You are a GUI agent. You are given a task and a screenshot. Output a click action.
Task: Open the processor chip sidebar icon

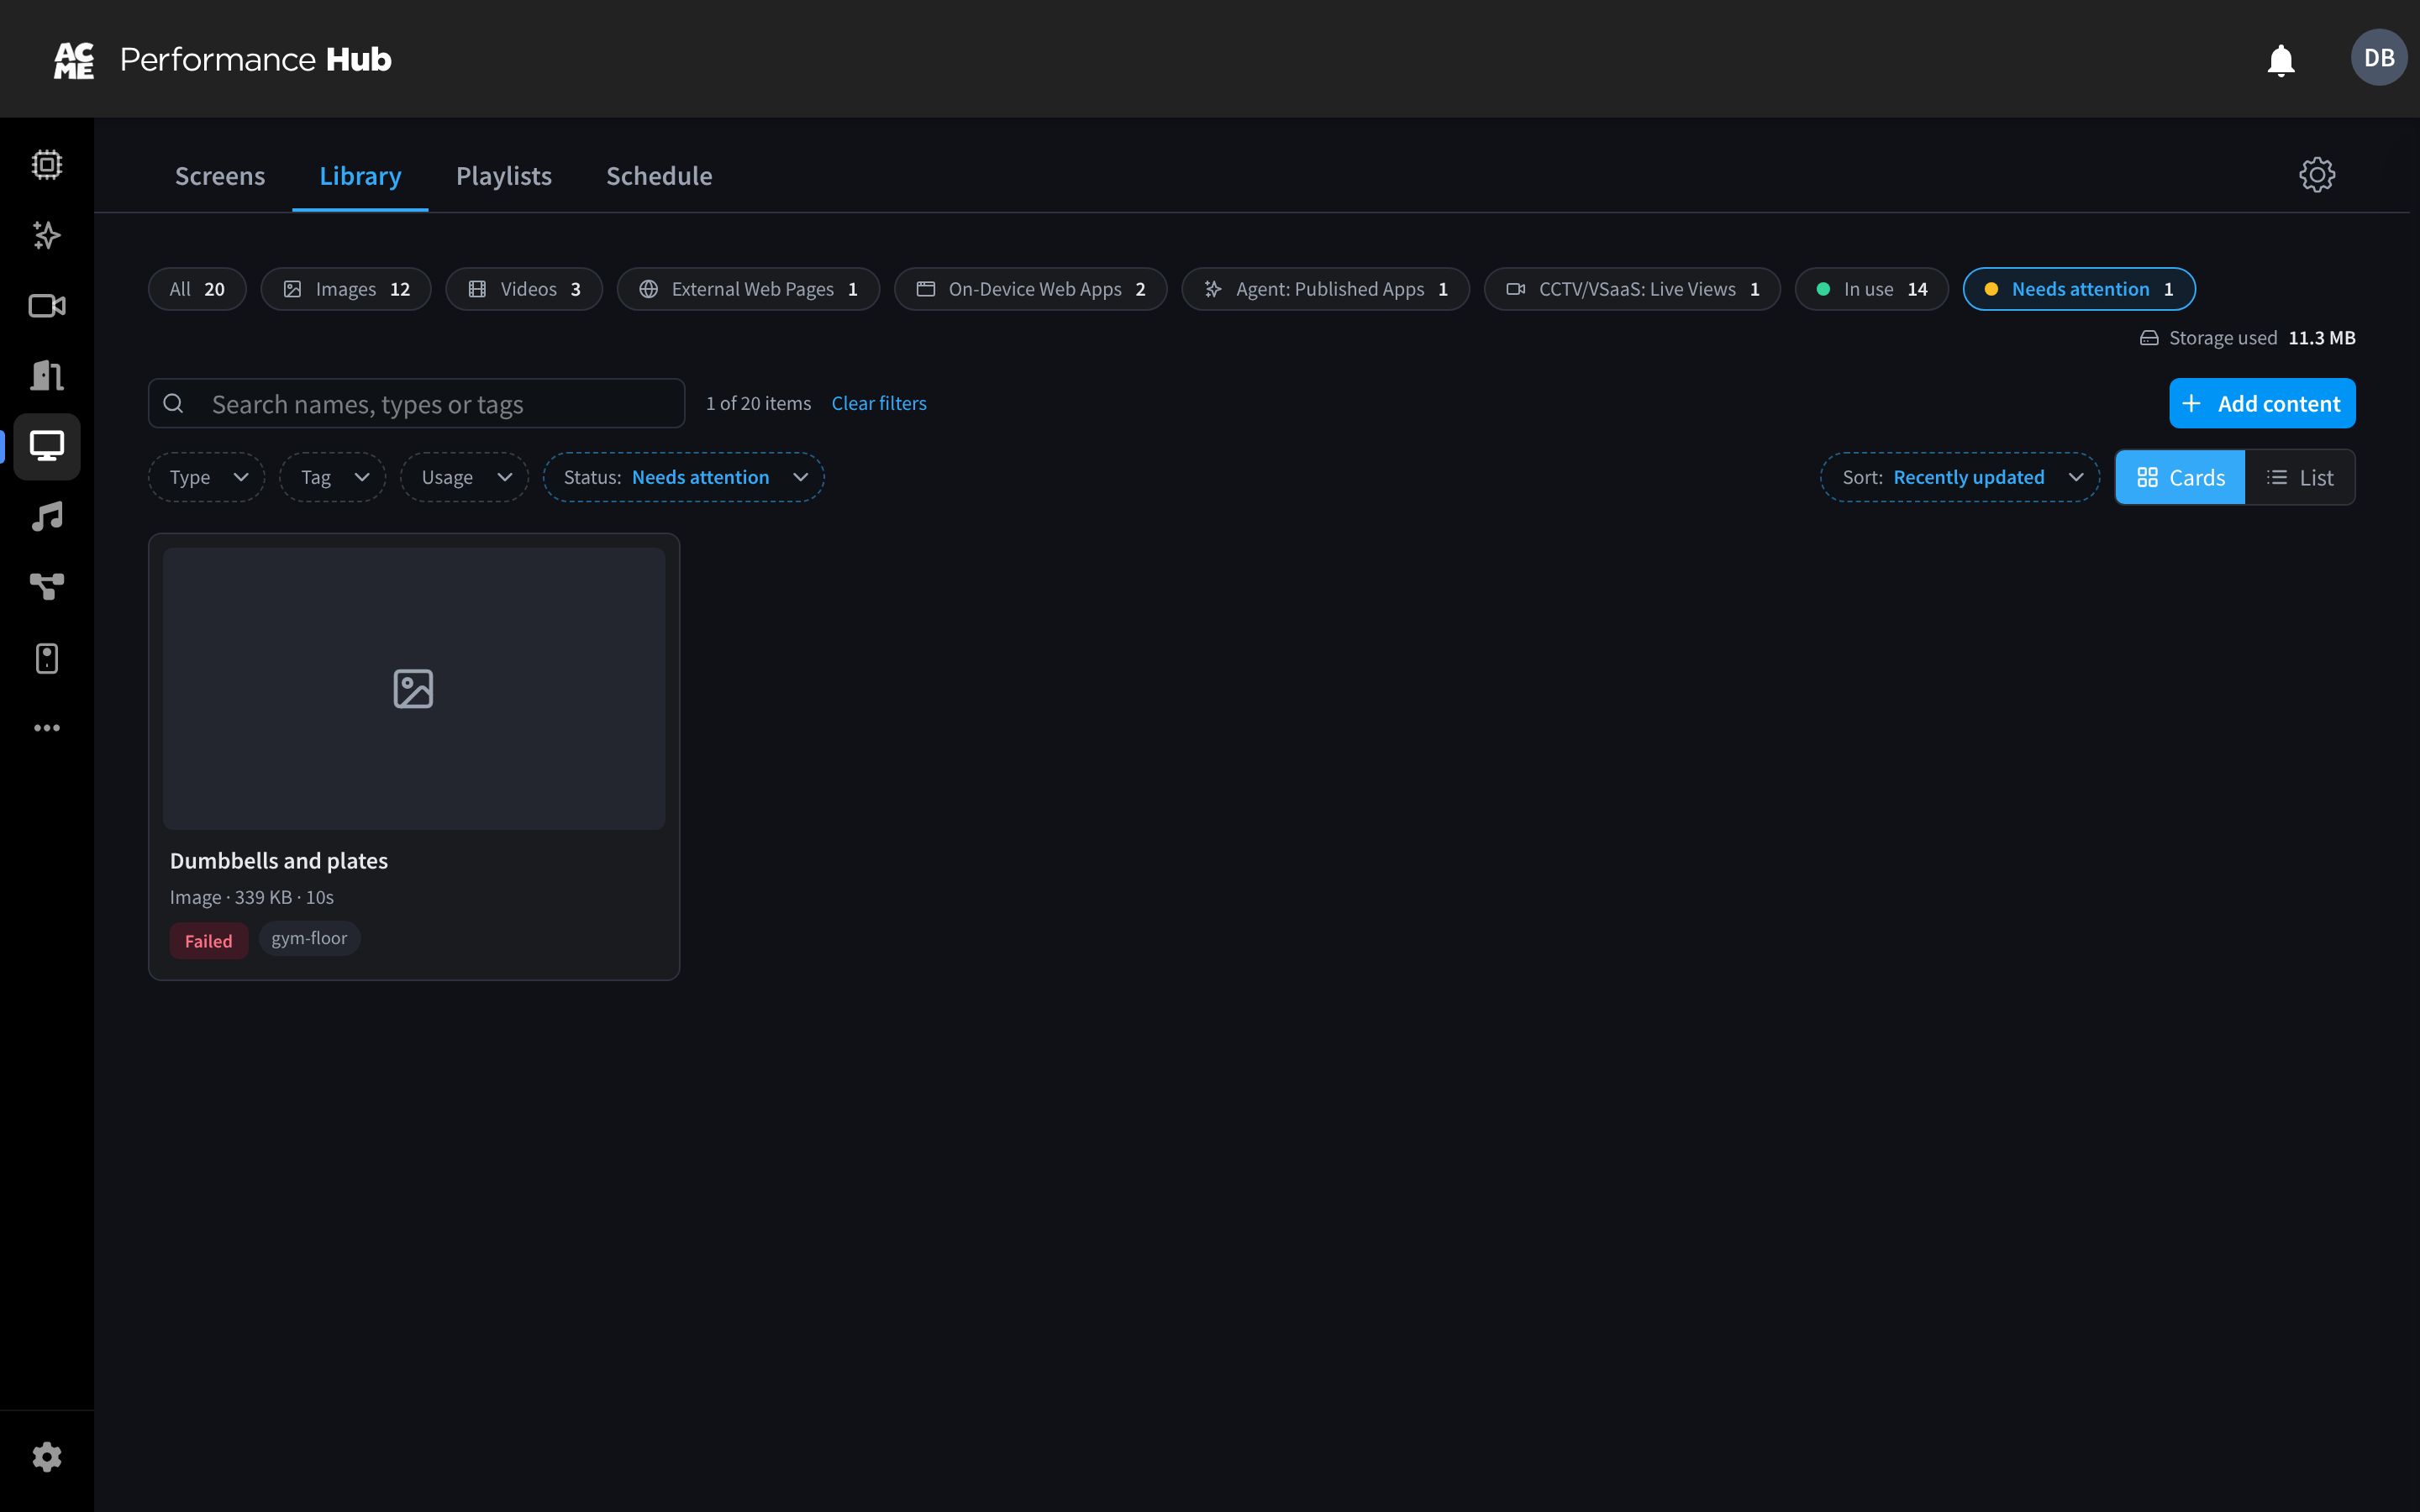point(47,164)
